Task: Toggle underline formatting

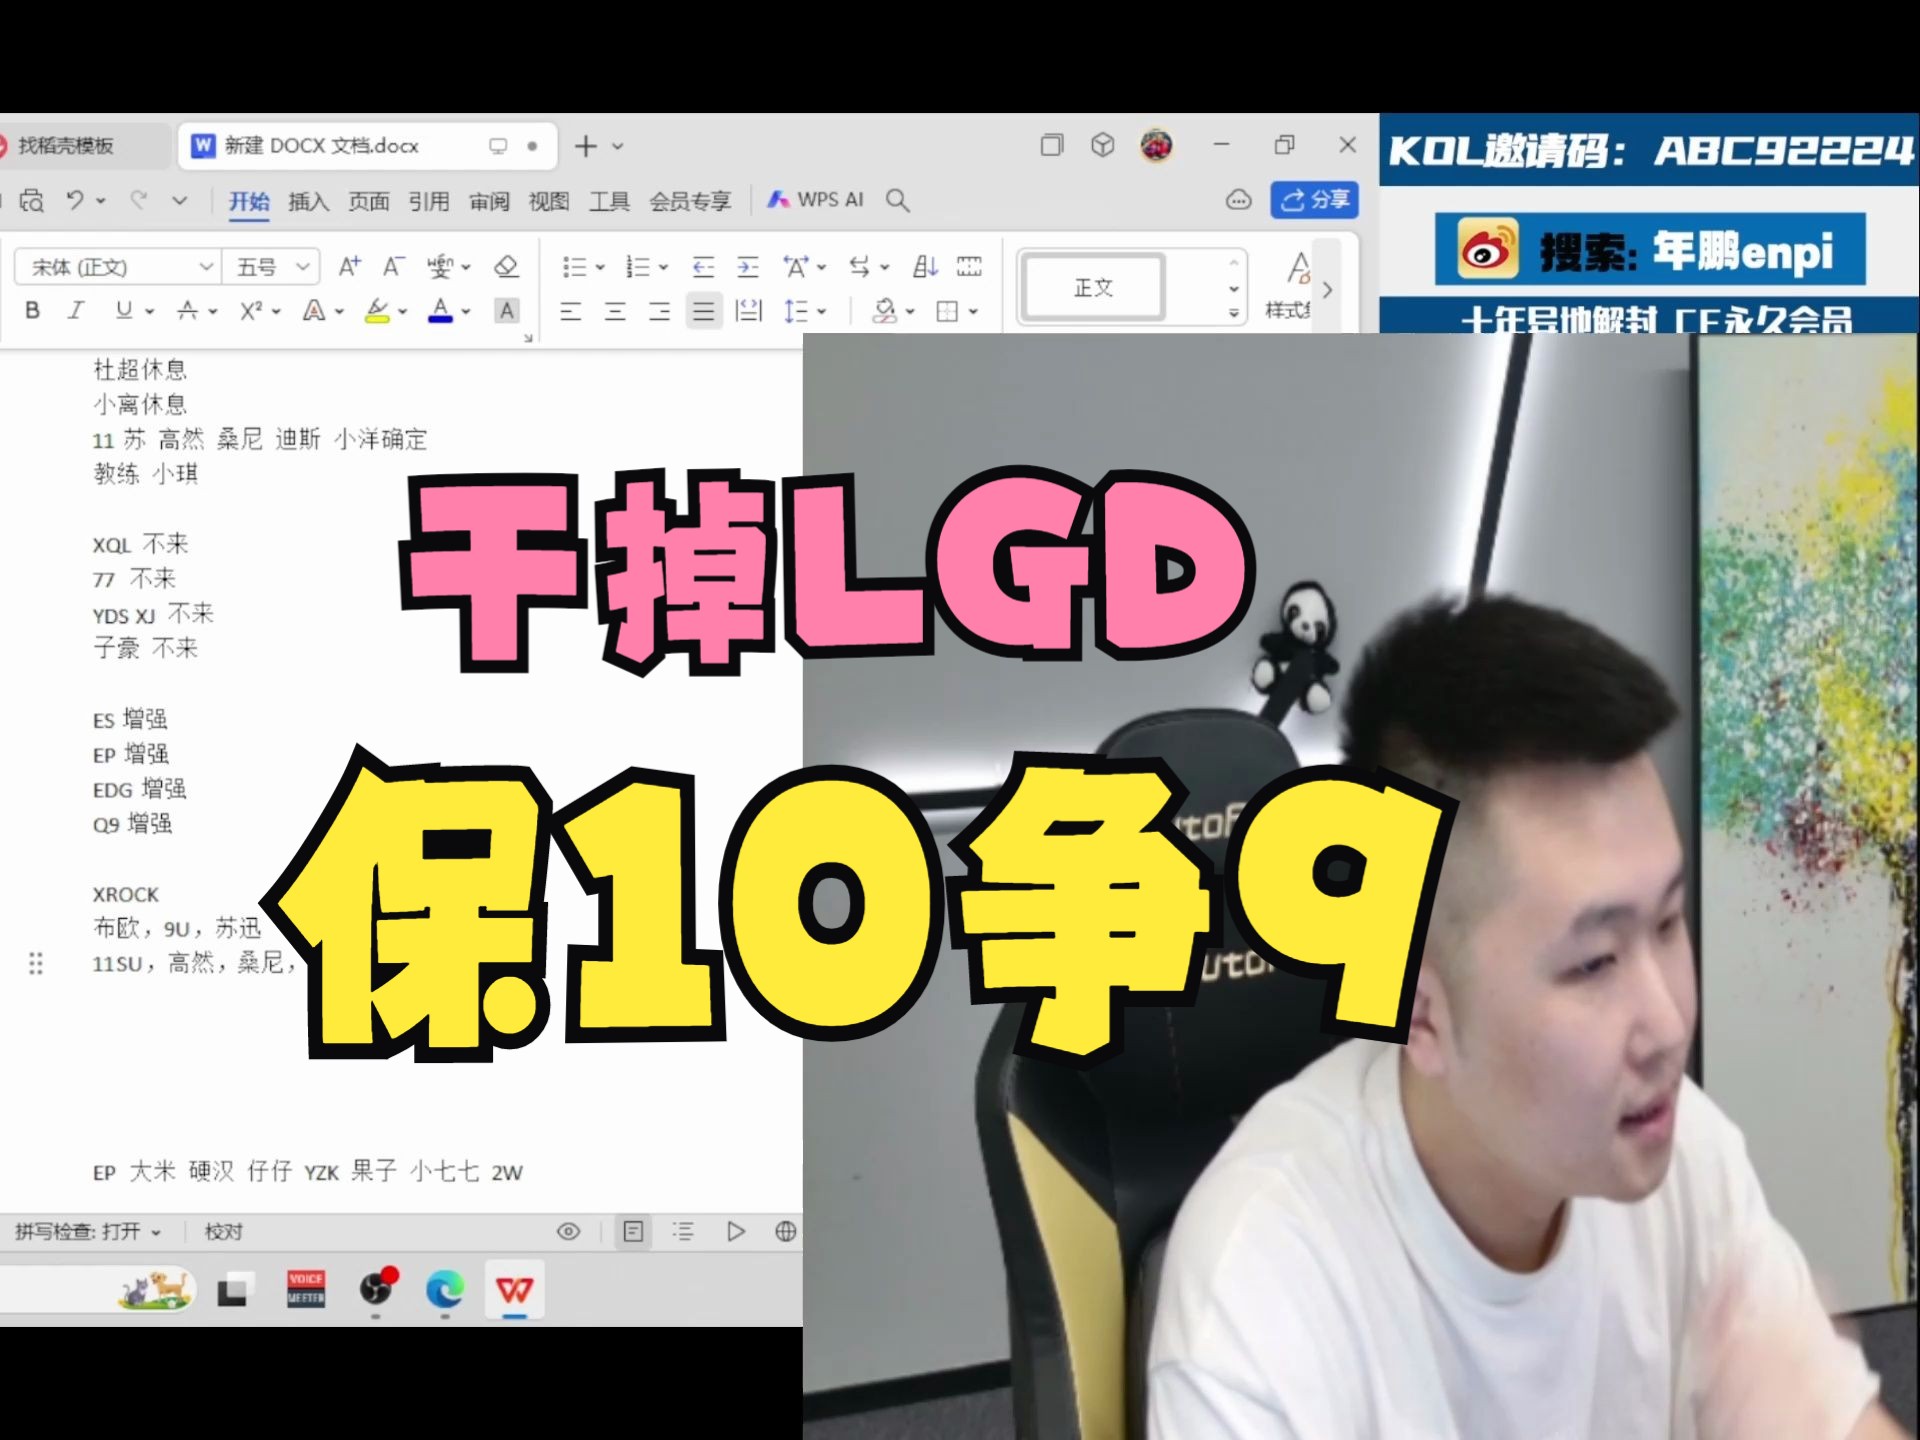Action: [x=124, y=310]
